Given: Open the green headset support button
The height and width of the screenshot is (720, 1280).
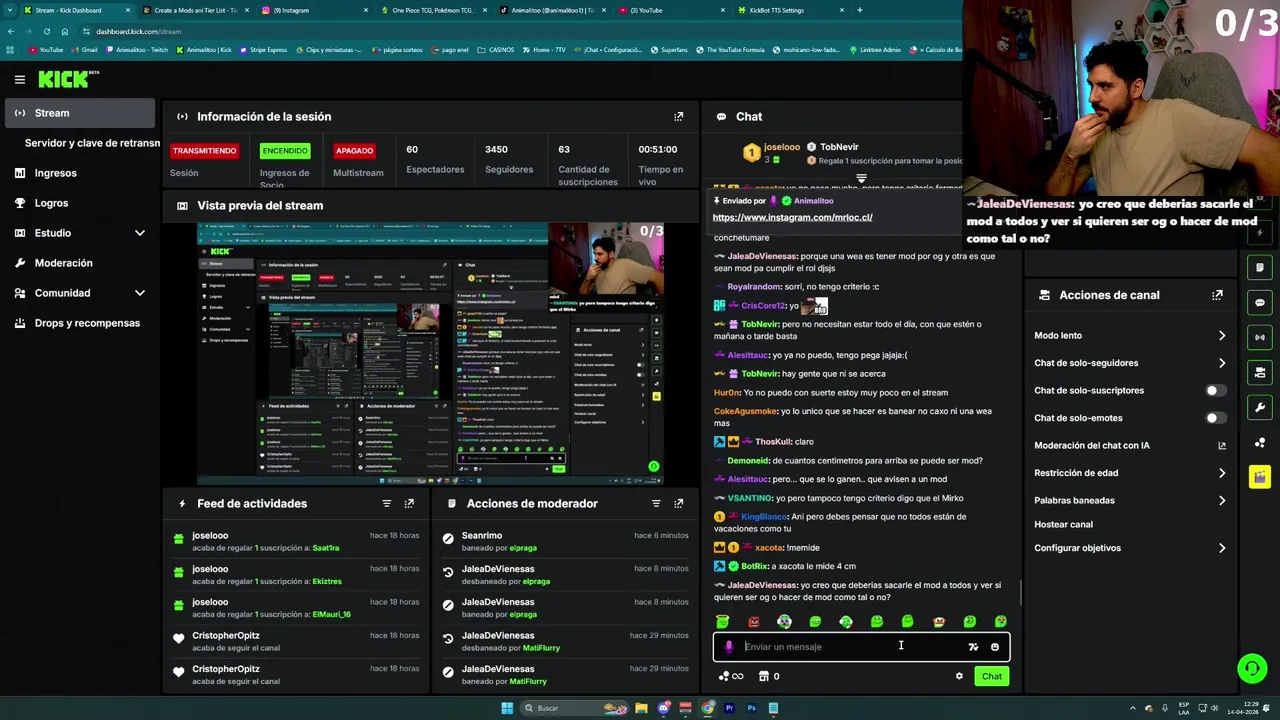Looking at the screenshot, I should pos(1251,667).
